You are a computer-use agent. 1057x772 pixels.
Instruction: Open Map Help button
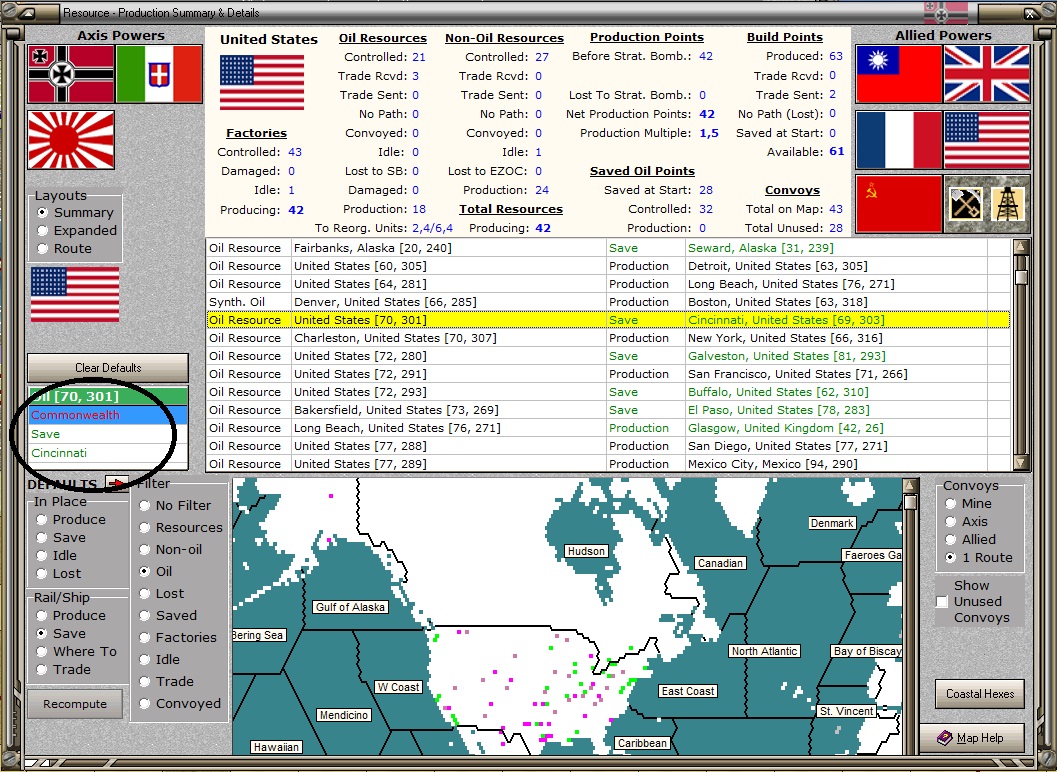click(971, 738)
